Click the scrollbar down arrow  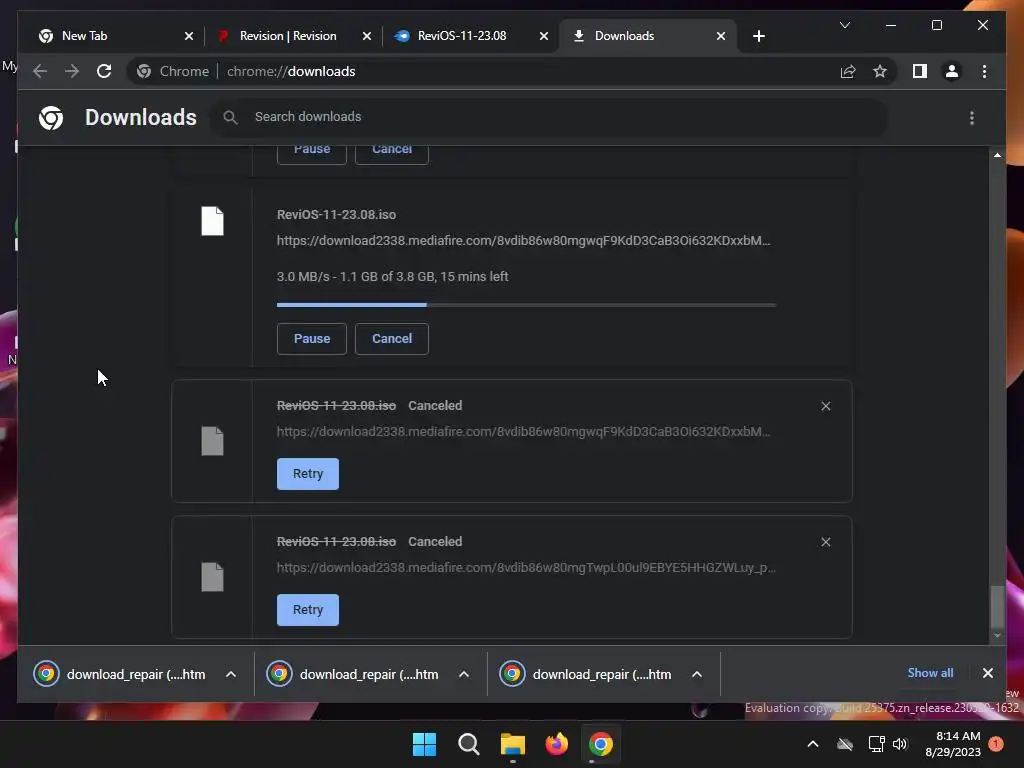pos(997,635)
